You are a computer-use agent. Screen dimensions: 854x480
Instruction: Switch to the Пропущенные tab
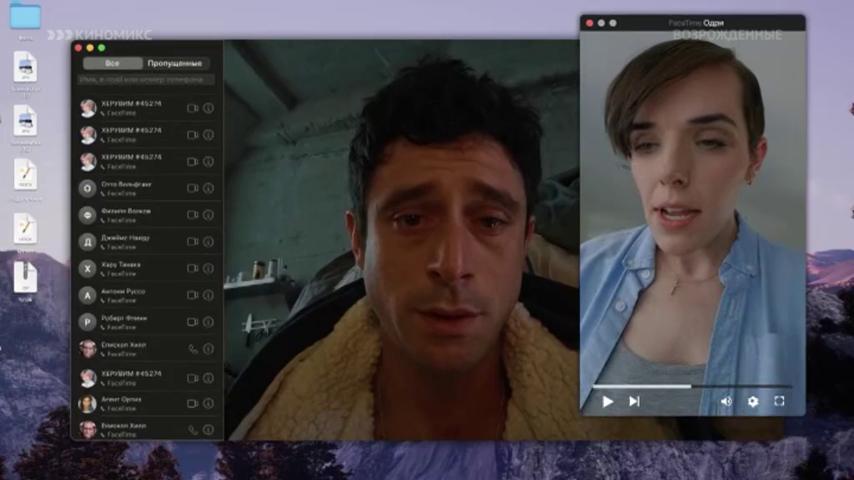coord(175,63)
